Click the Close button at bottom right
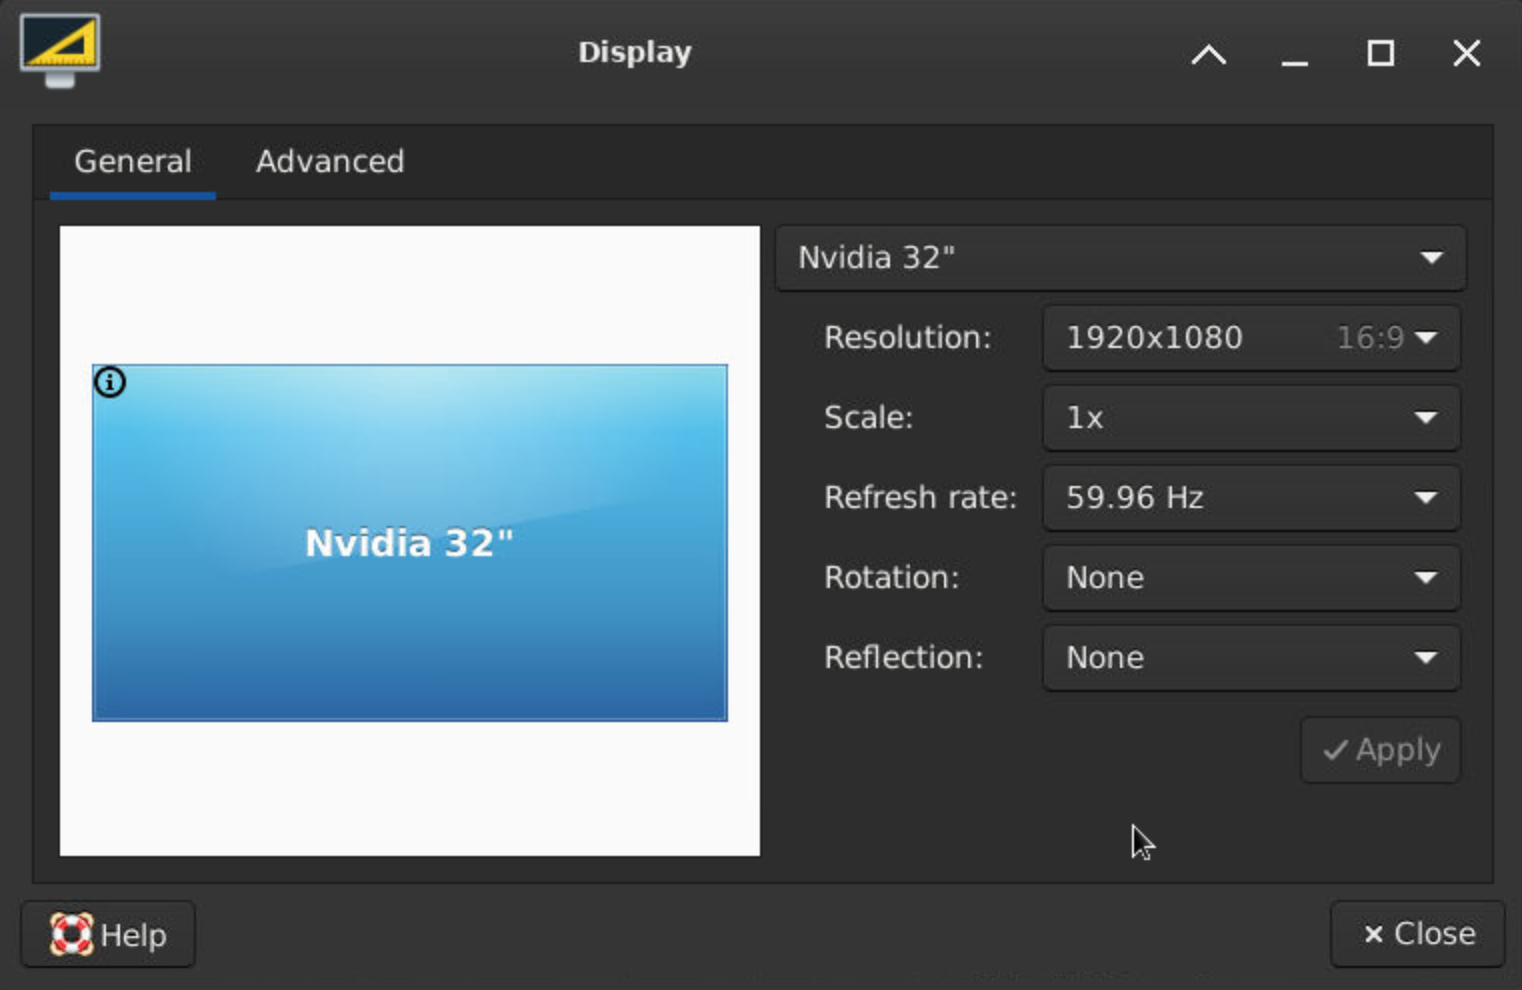Viewport: 1522px width, 990px height. (1418, 934)
